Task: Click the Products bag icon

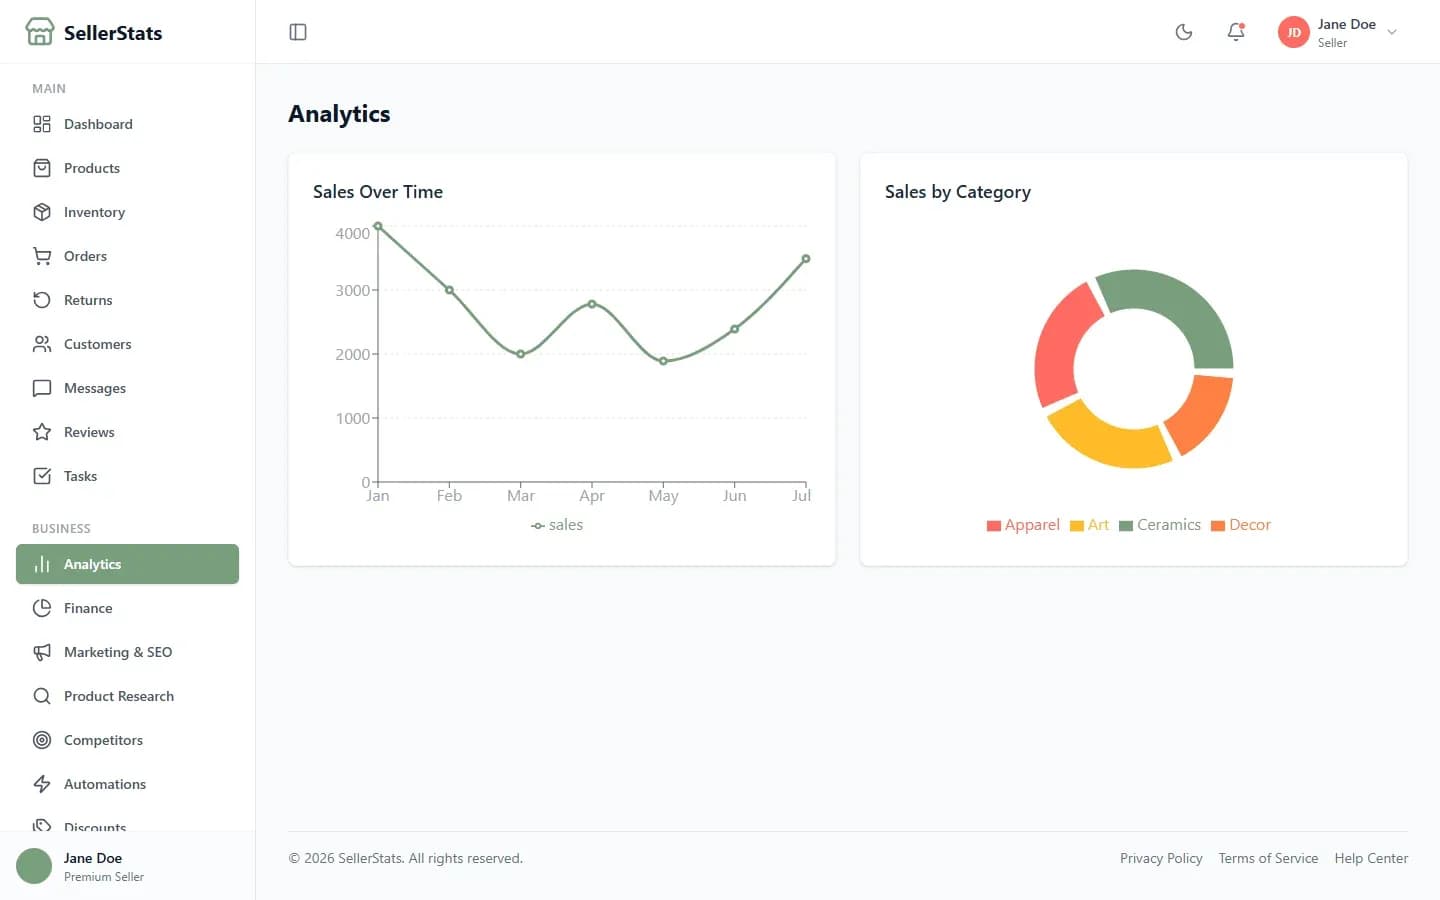Action: point(42,168)
